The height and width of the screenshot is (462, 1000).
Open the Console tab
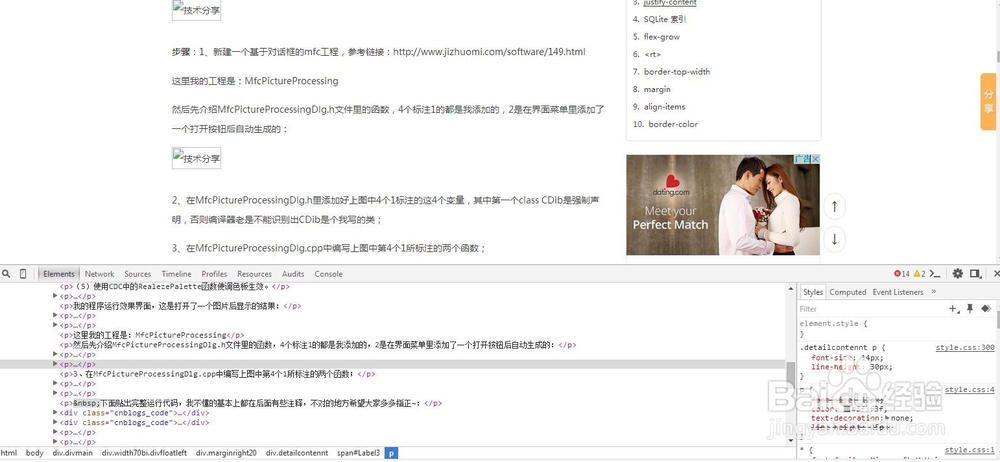pos(328,274)
